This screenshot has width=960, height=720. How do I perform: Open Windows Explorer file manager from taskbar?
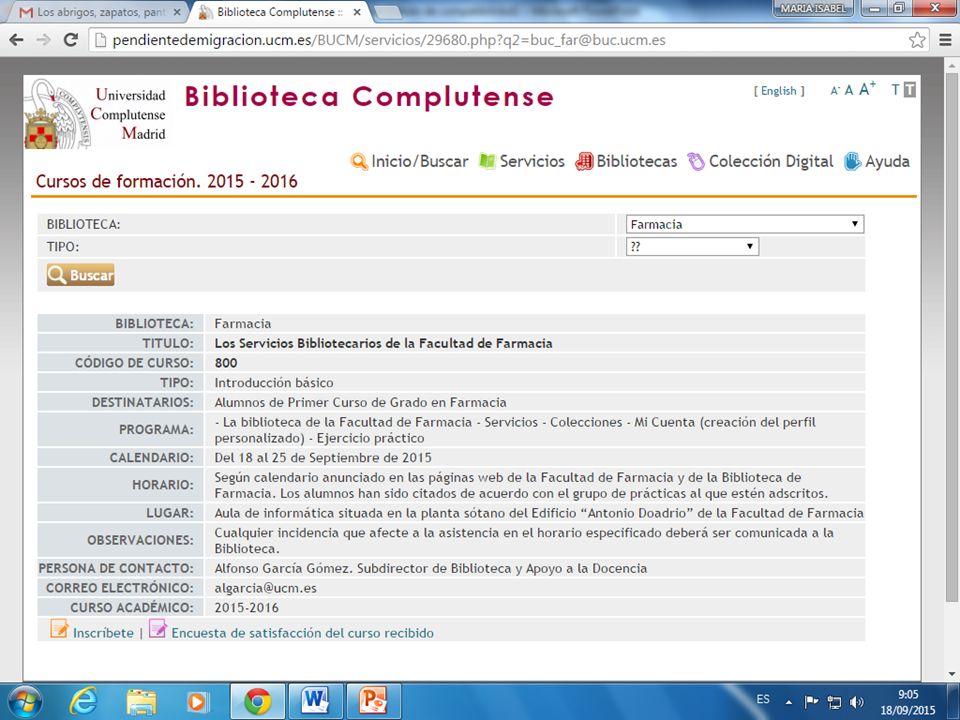(141, 702)
